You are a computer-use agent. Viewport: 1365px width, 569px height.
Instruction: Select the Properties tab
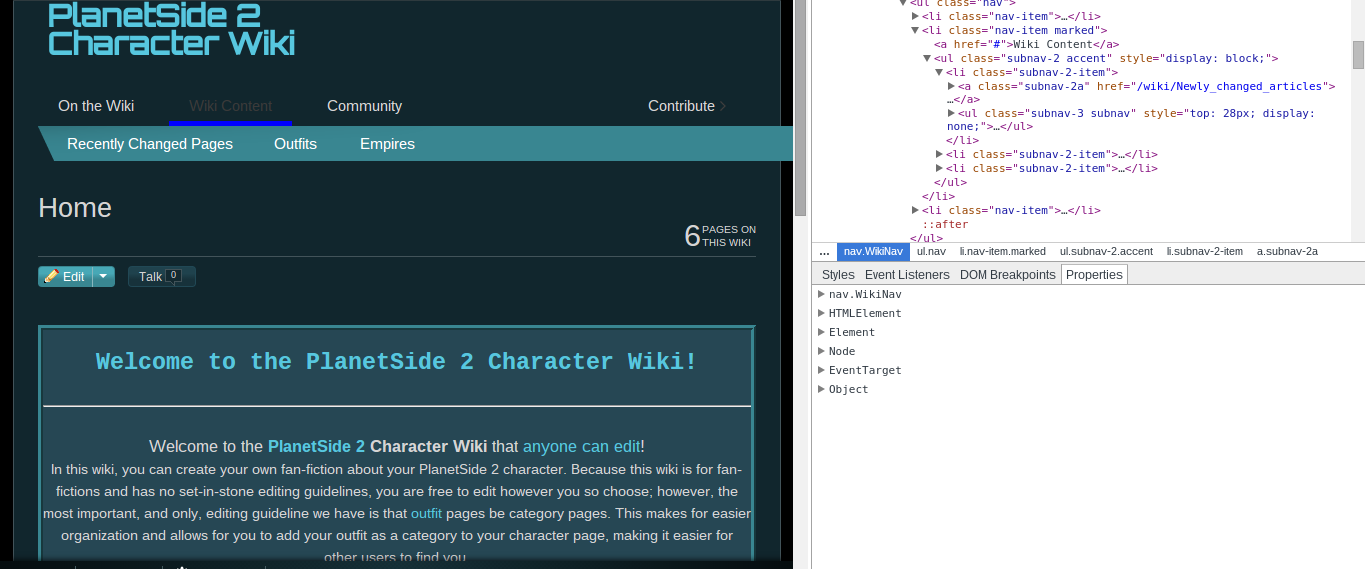click(x=1094, y=275)
